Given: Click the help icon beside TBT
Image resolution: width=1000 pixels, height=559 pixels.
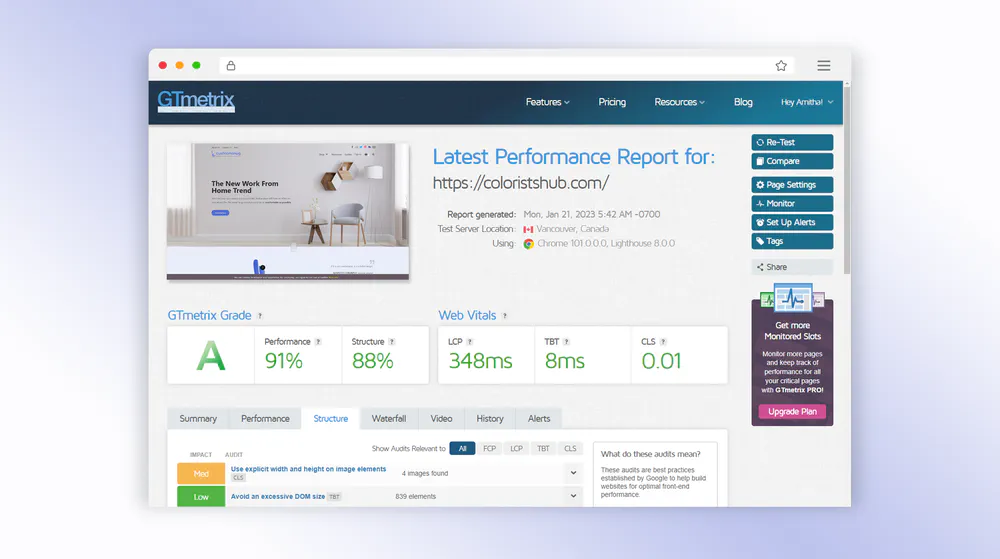Looking at the screenshot, I should click(566, 342).
